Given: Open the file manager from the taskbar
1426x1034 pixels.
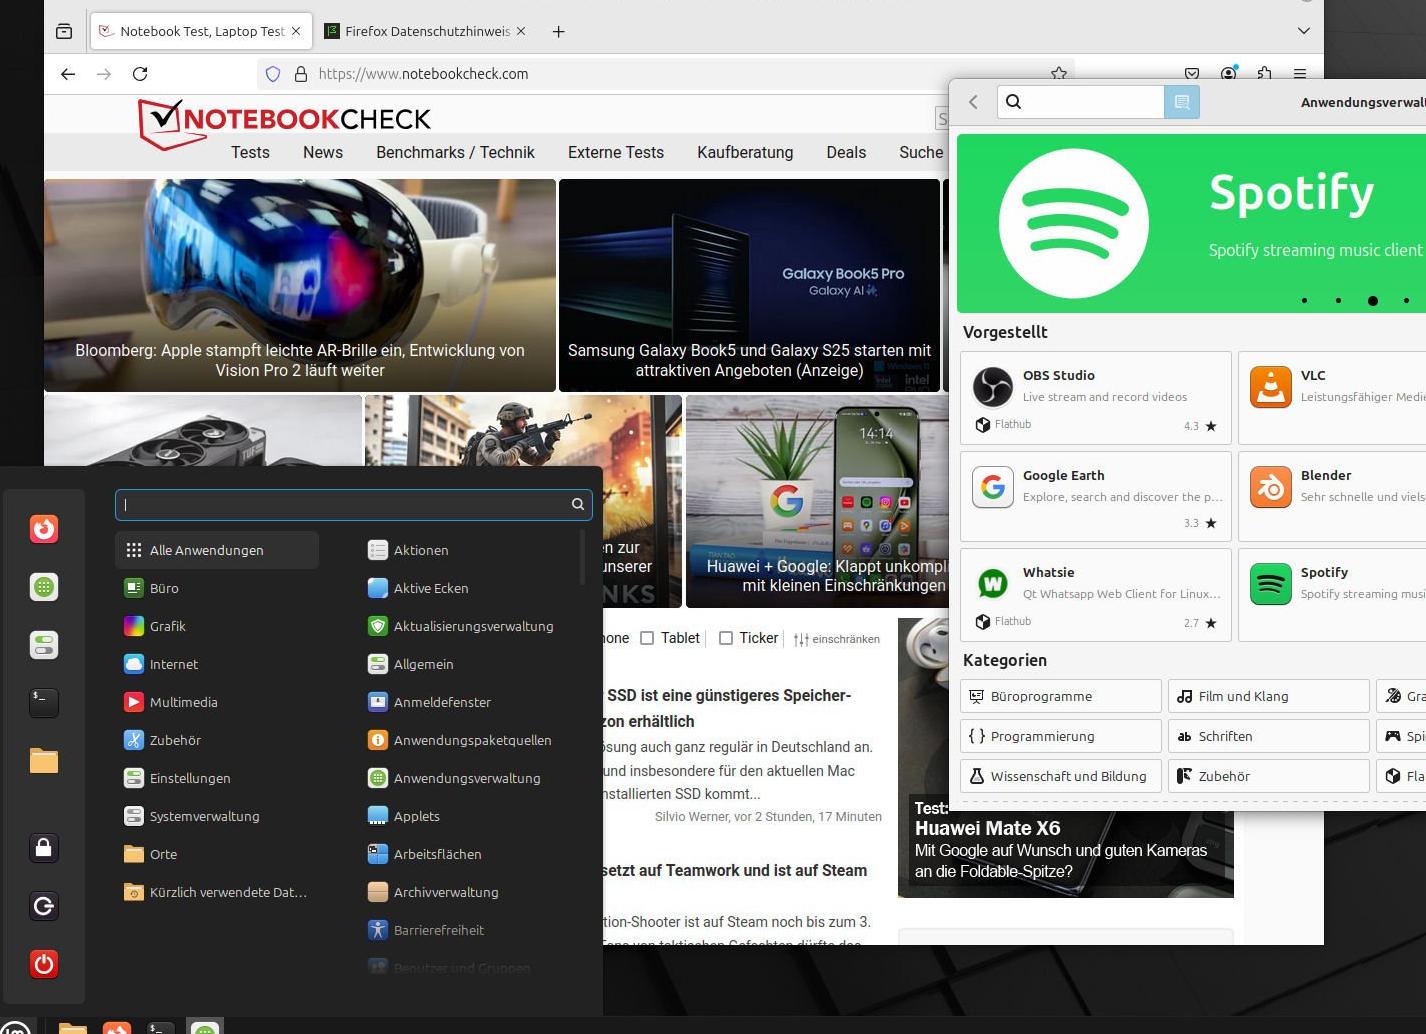Looking at the screenshot, I should tap(72, 1027).
